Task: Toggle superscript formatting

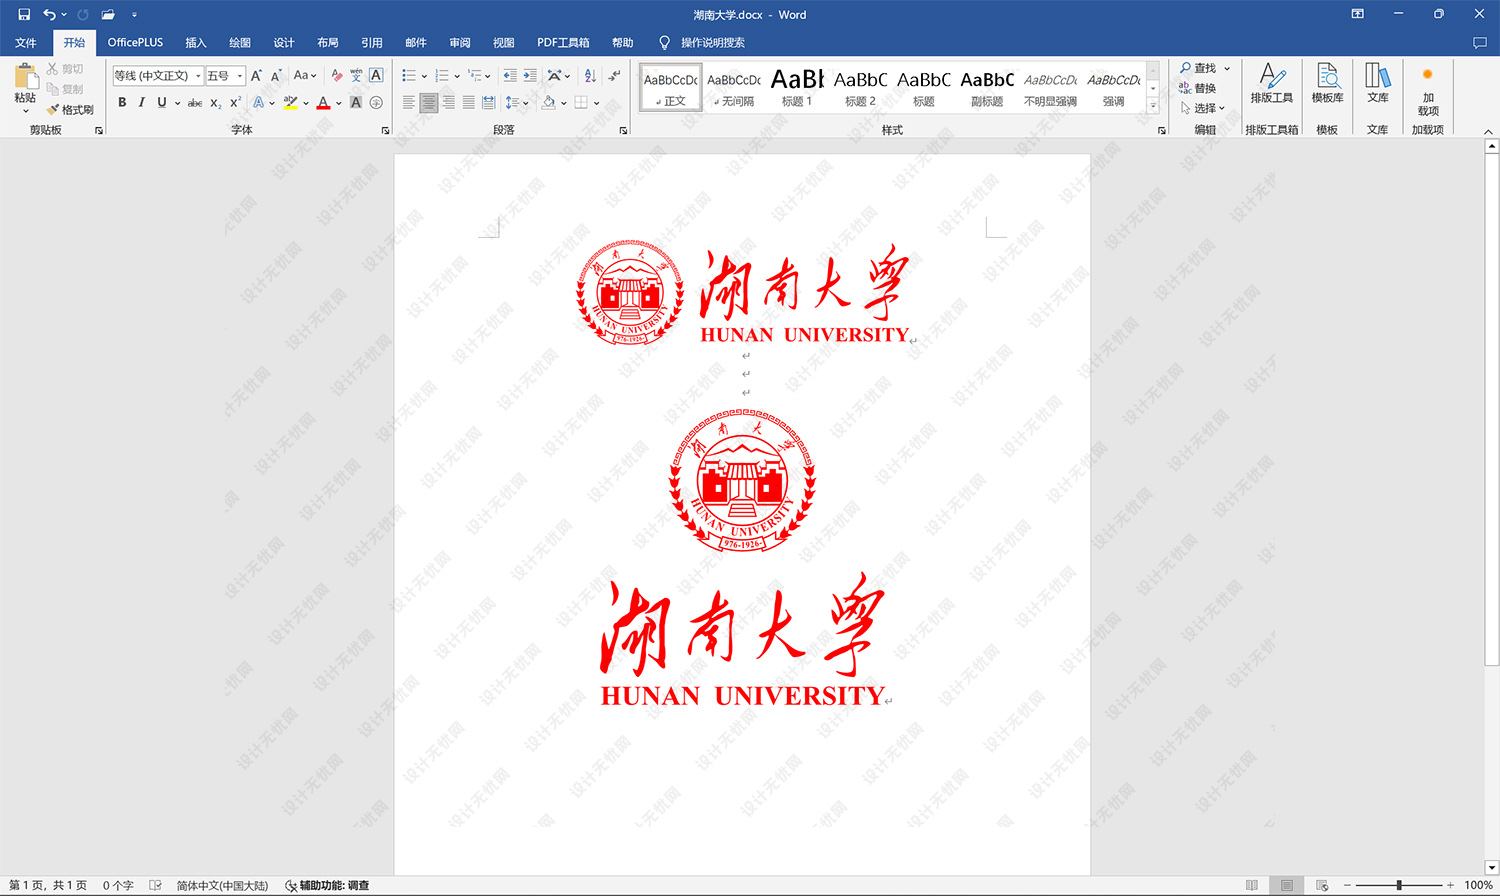Action: pyautogui.click(x=236, y=103)
